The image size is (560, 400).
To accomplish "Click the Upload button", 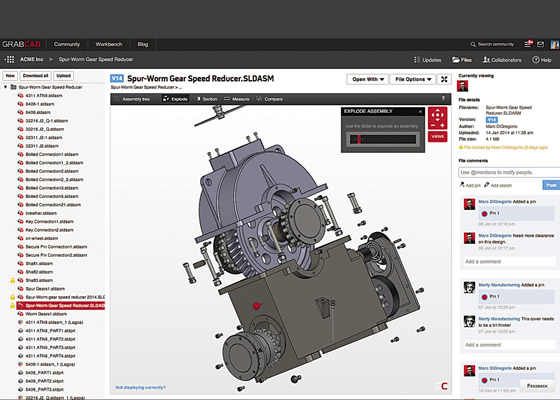I will (63, 76).
